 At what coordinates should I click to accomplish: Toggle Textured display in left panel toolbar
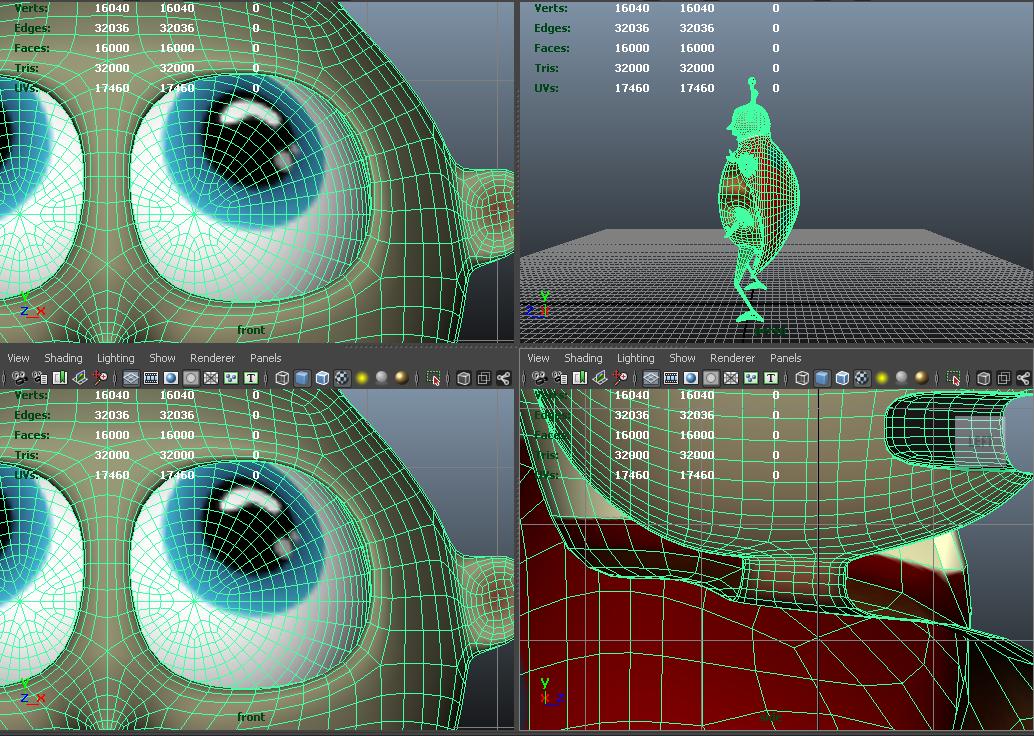tap(342, 378)
